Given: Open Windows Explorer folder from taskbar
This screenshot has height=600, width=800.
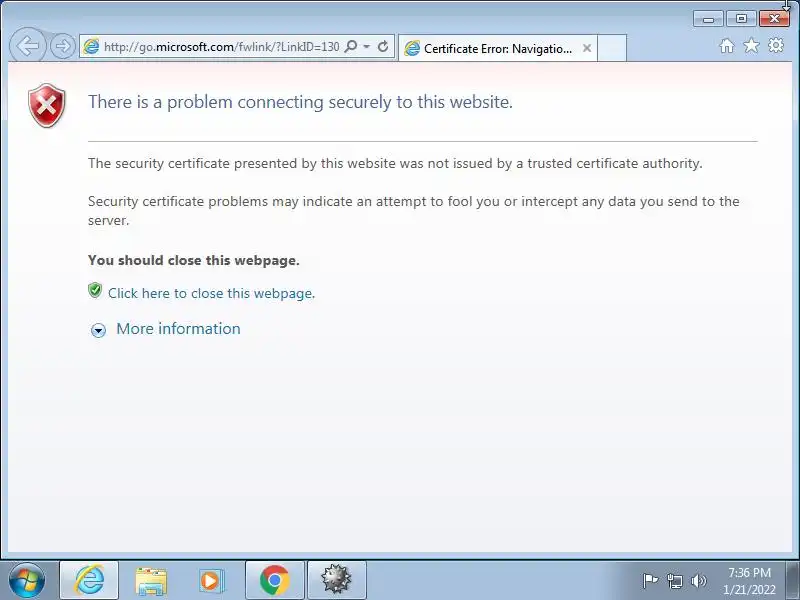Looking at the screenshot, I should click(x=151, y=581).
